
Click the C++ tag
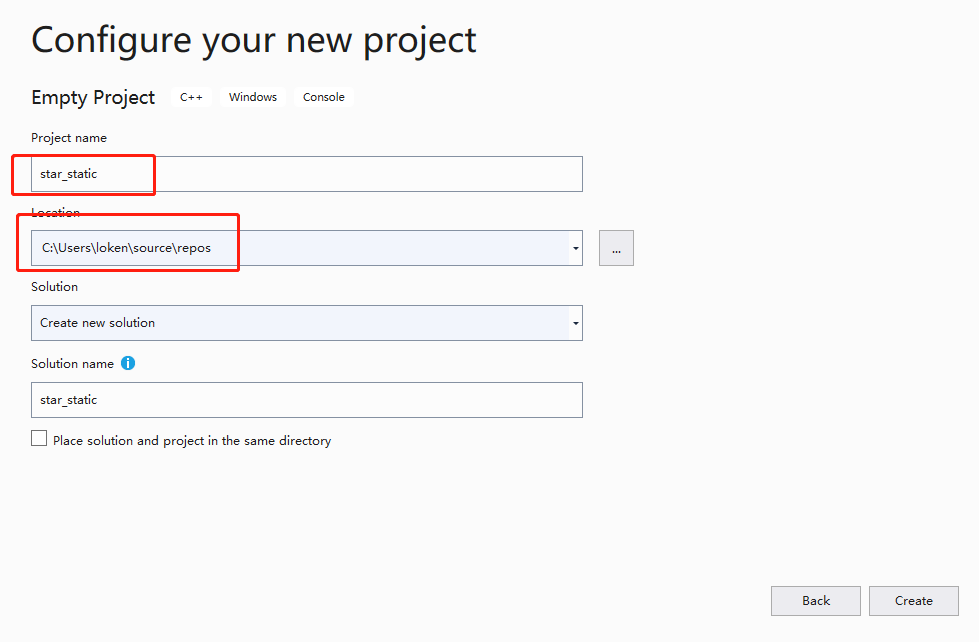point(191,97)
